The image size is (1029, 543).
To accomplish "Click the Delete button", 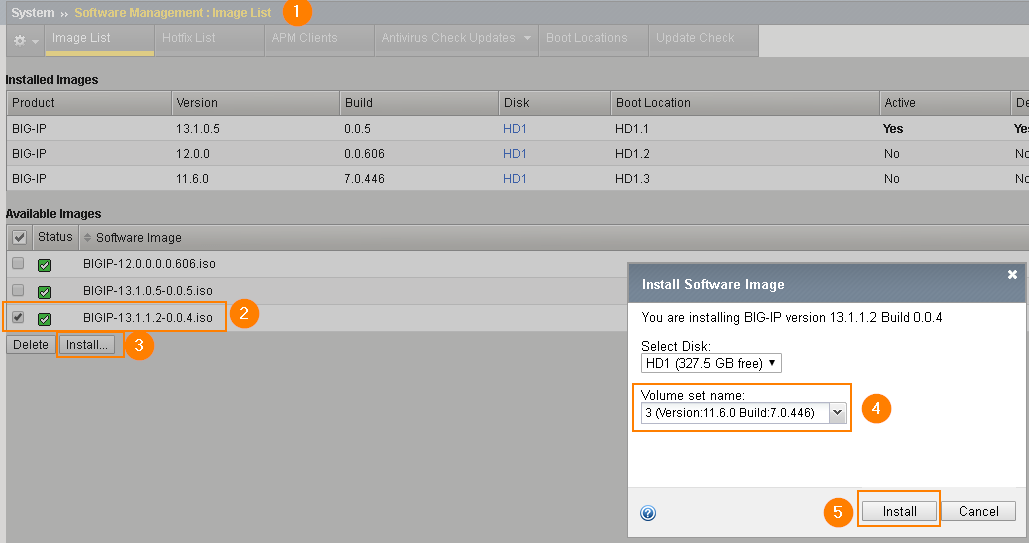I will (x=31, y=345).
